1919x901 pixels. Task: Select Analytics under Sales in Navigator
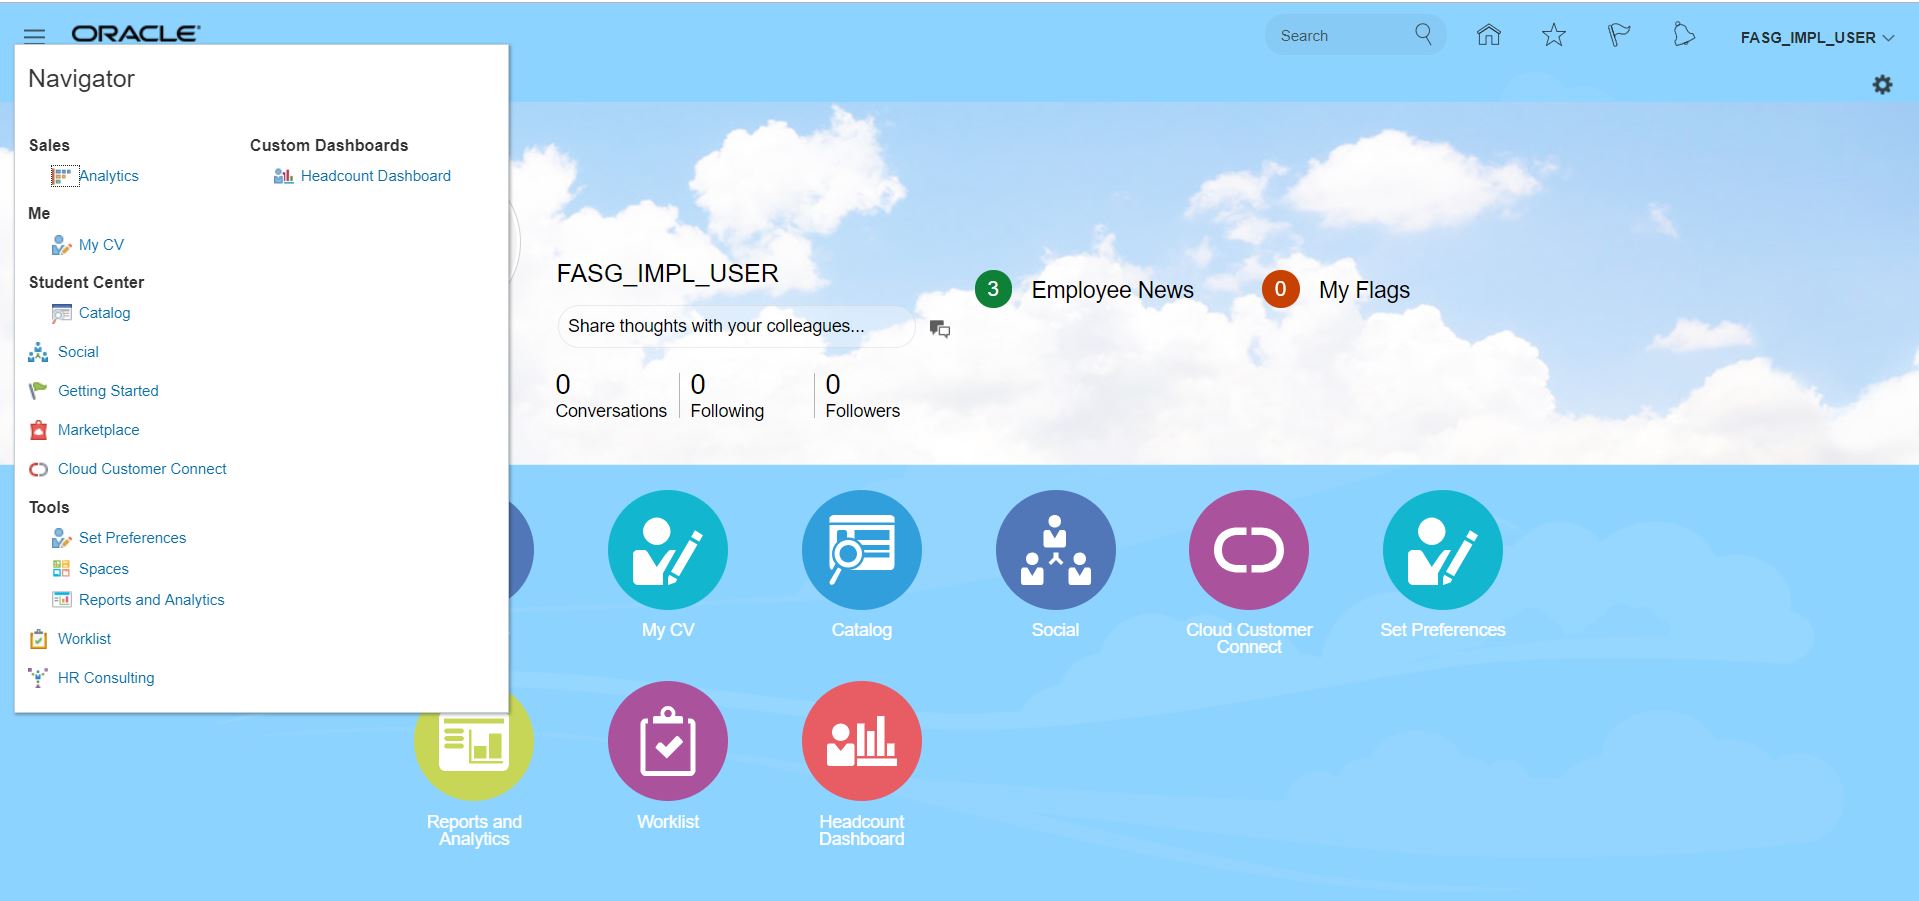[108, 176]
